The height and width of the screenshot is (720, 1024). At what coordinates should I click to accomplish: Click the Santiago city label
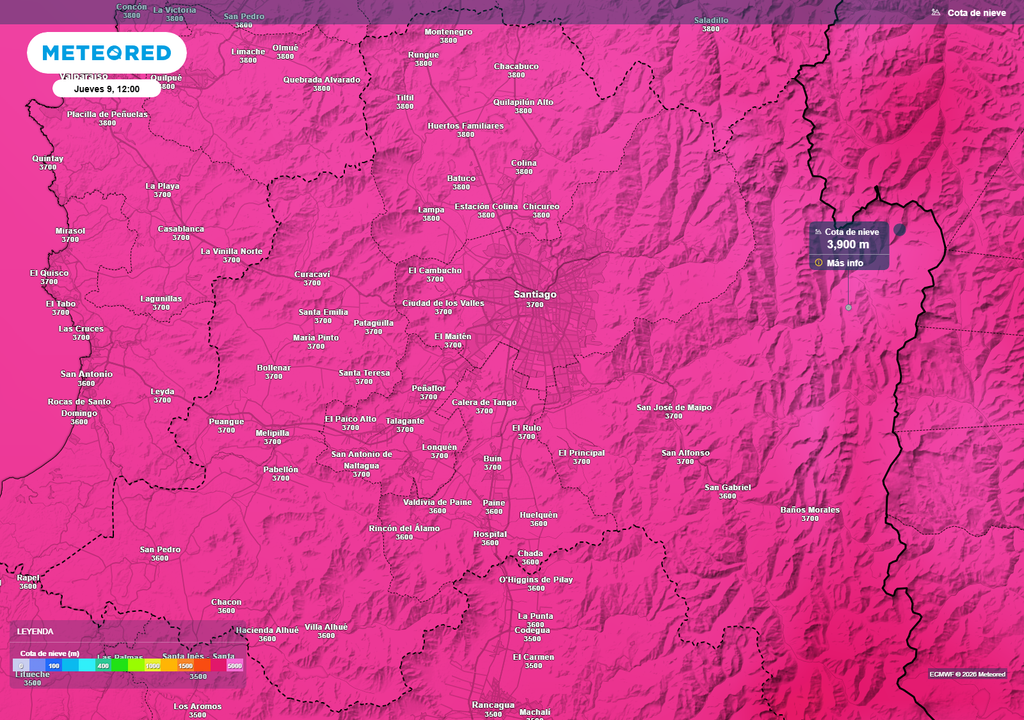click(535, 295)
